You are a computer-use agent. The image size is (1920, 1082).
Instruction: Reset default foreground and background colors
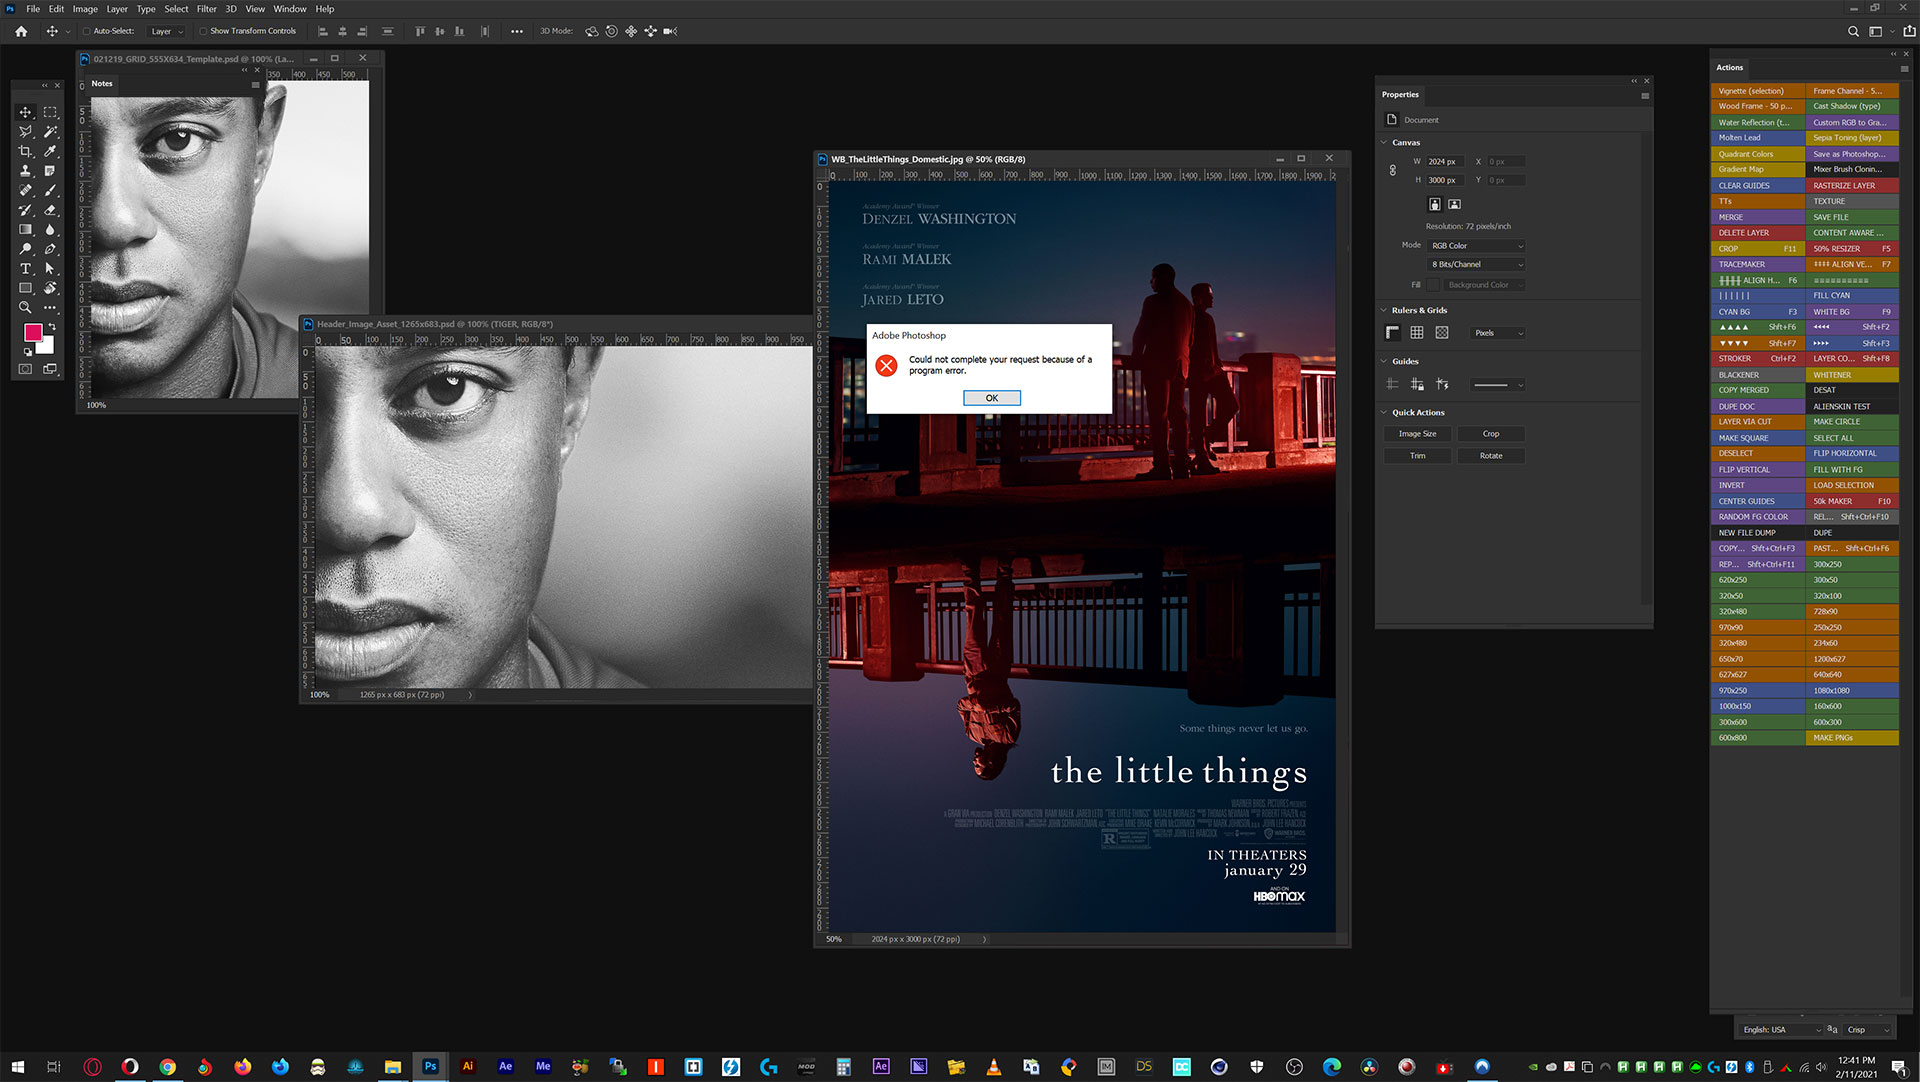[x=27, y=352]
